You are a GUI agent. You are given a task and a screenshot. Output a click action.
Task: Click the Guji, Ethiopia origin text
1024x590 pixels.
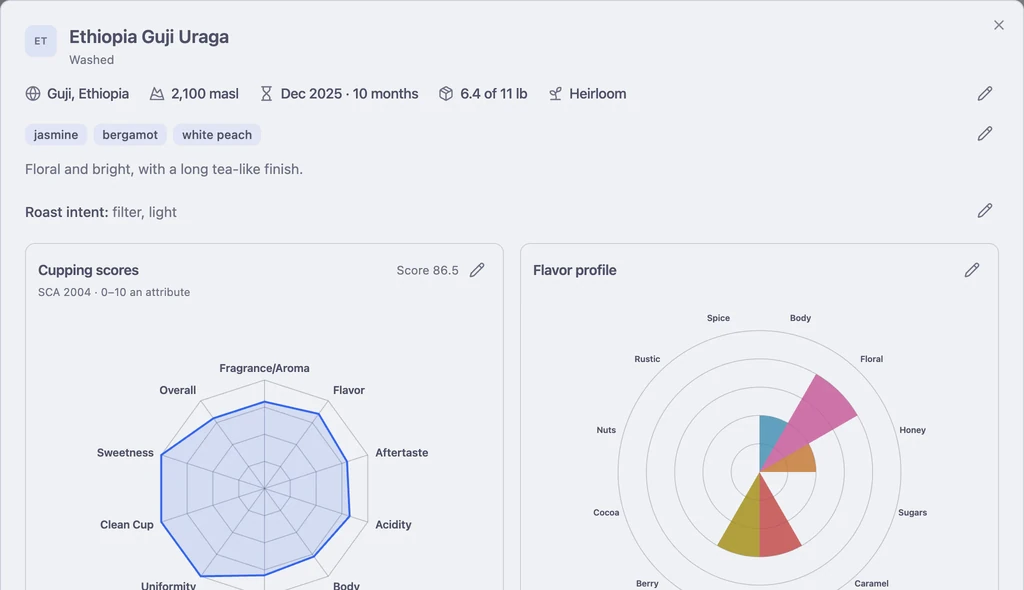88,93
